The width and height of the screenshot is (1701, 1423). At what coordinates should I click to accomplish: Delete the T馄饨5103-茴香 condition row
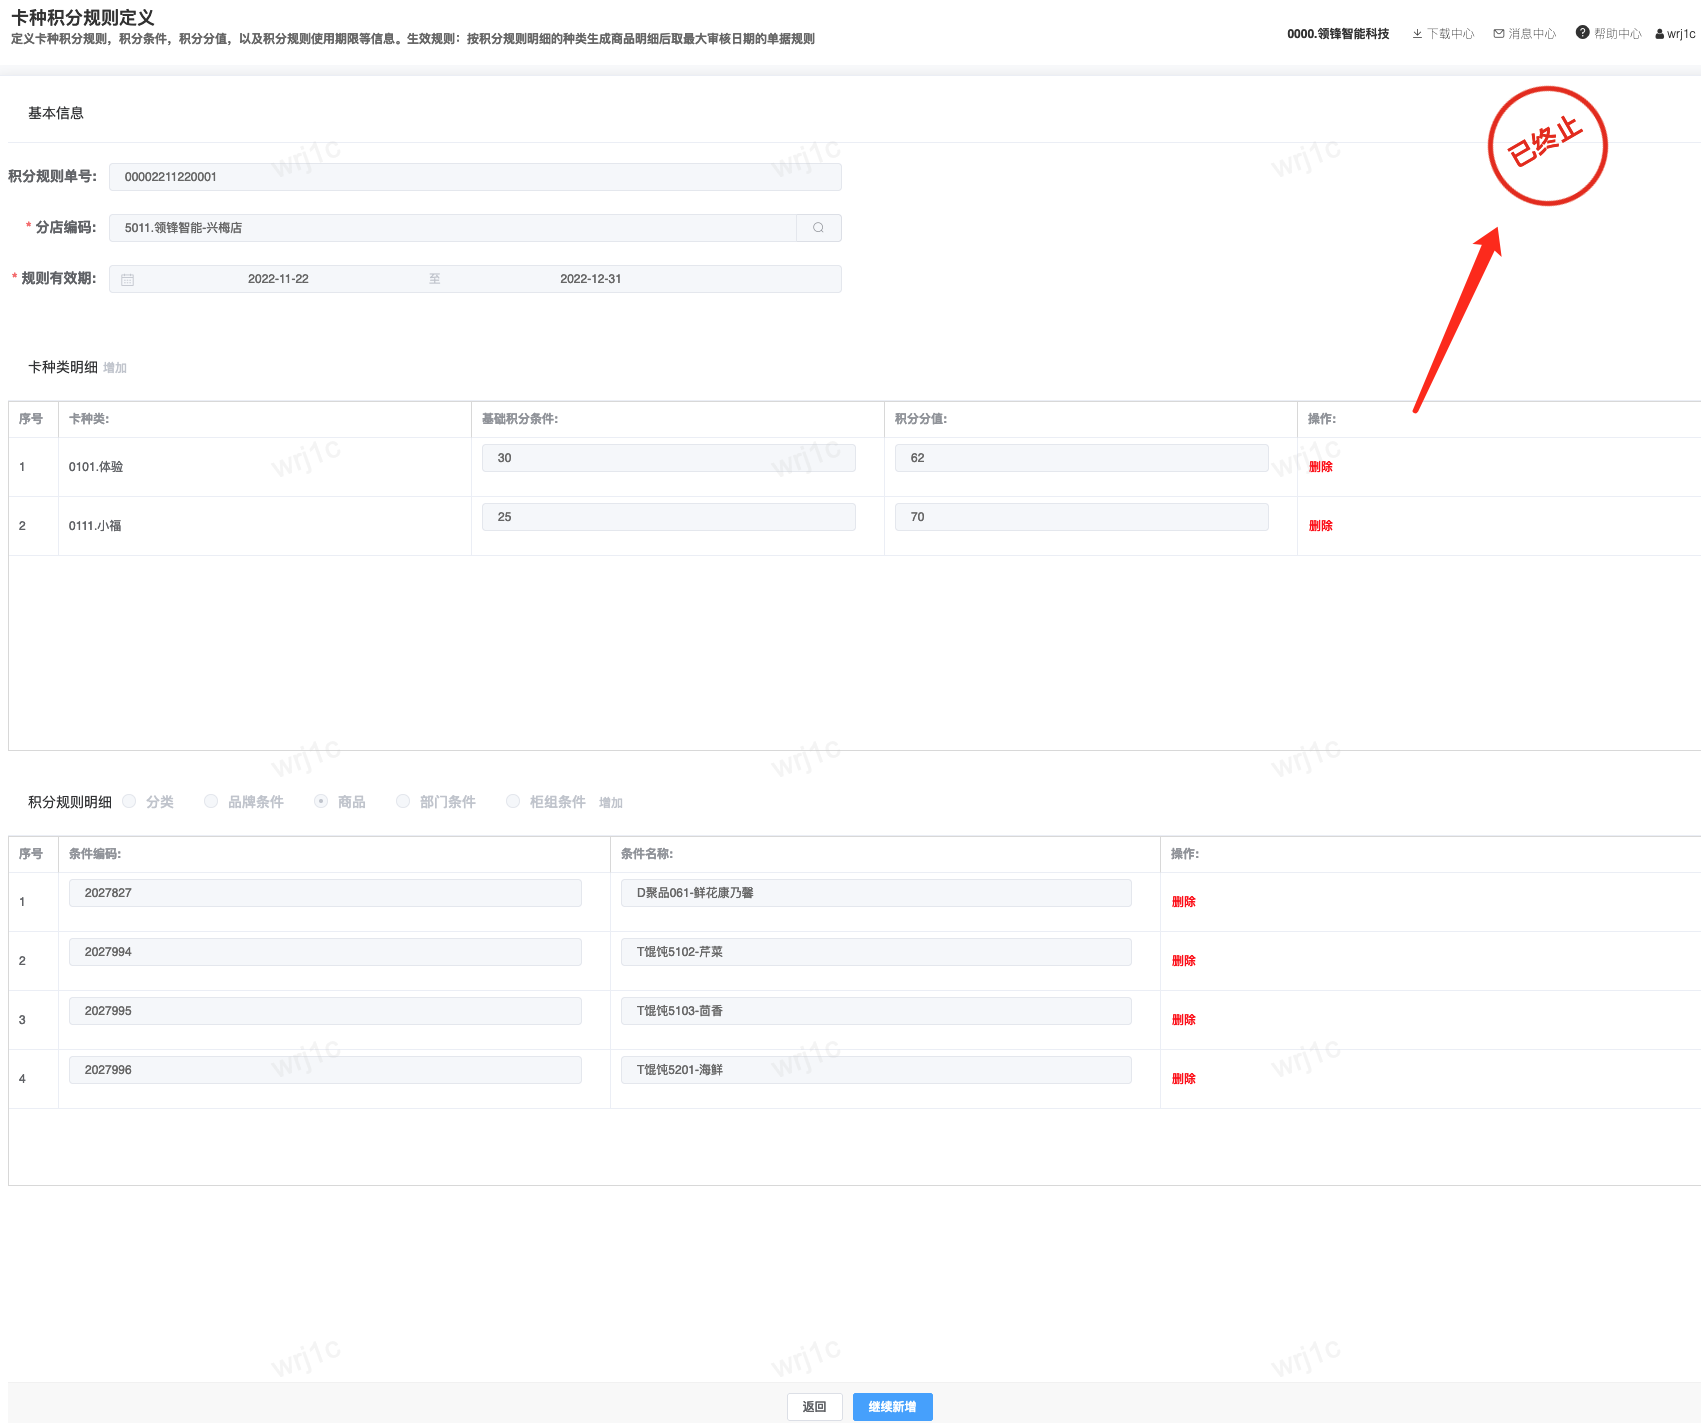(1184, 1020)
